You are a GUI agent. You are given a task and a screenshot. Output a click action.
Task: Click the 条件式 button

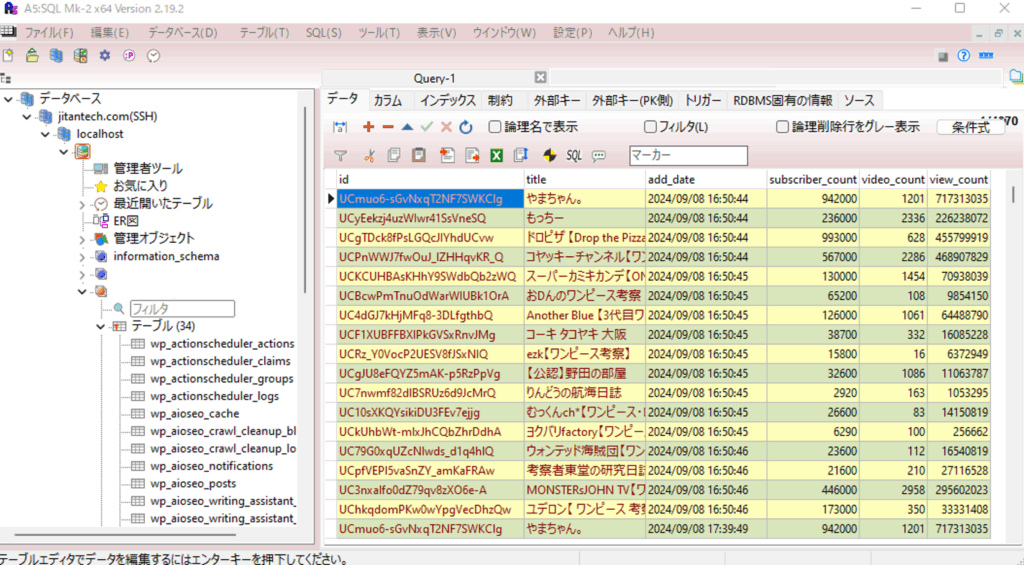pos(970,127)
